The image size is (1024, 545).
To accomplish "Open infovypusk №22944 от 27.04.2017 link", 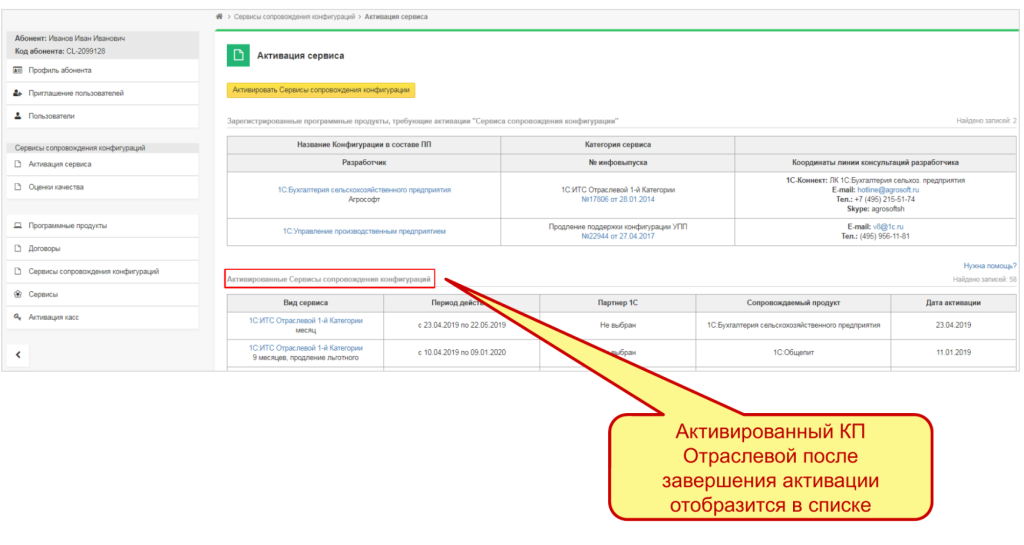I will click(617, 236).
